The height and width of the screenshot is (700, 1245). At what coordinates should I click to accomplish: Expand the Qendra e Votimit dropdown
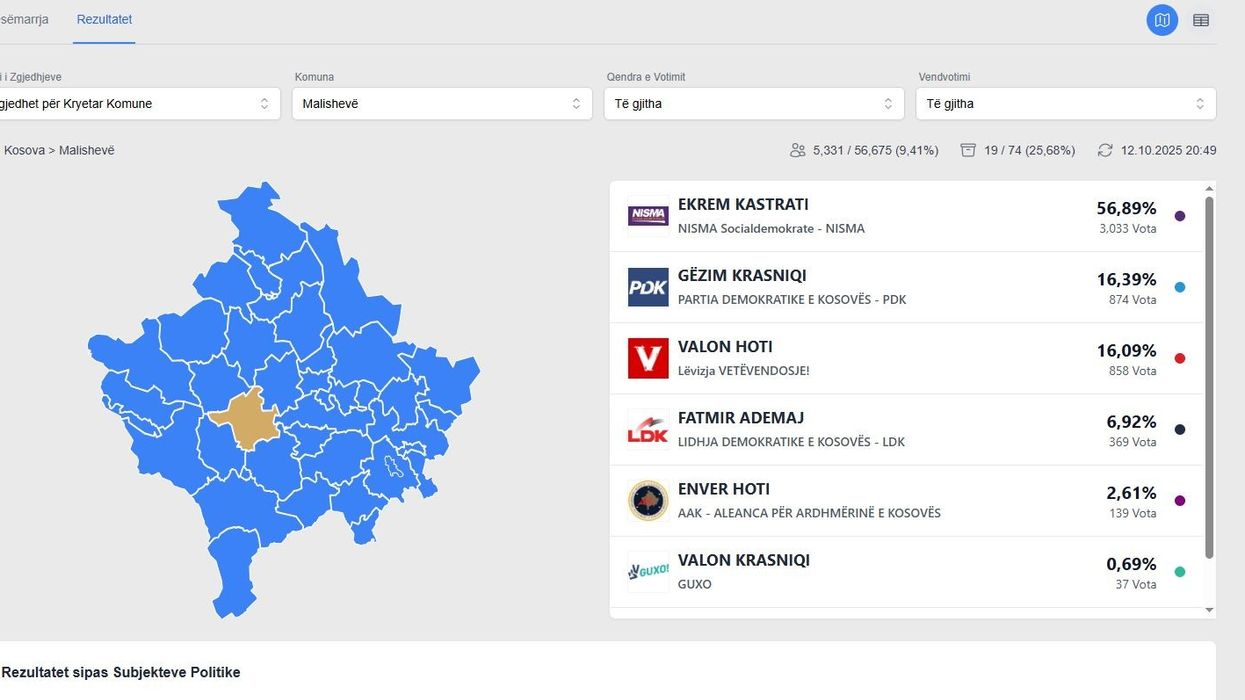754,103
